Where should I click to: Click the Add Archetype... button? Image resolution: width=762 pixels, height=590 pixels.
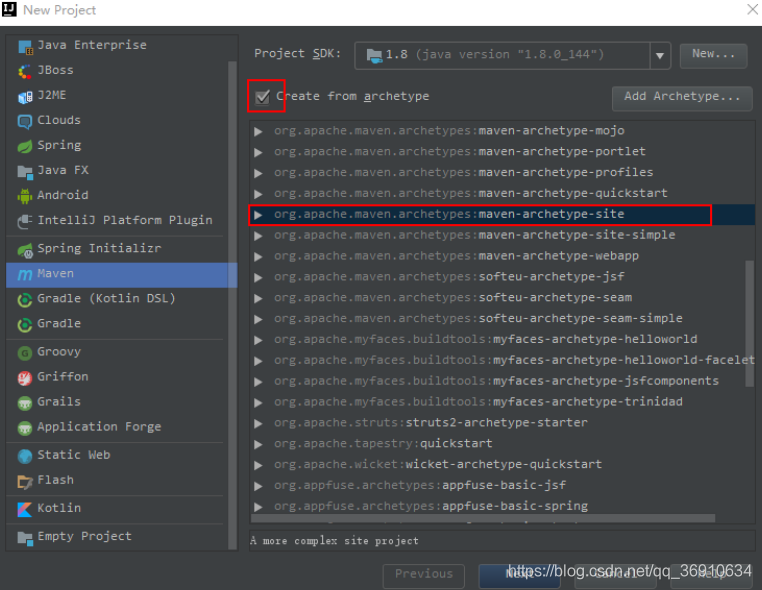tap(682, 98)
